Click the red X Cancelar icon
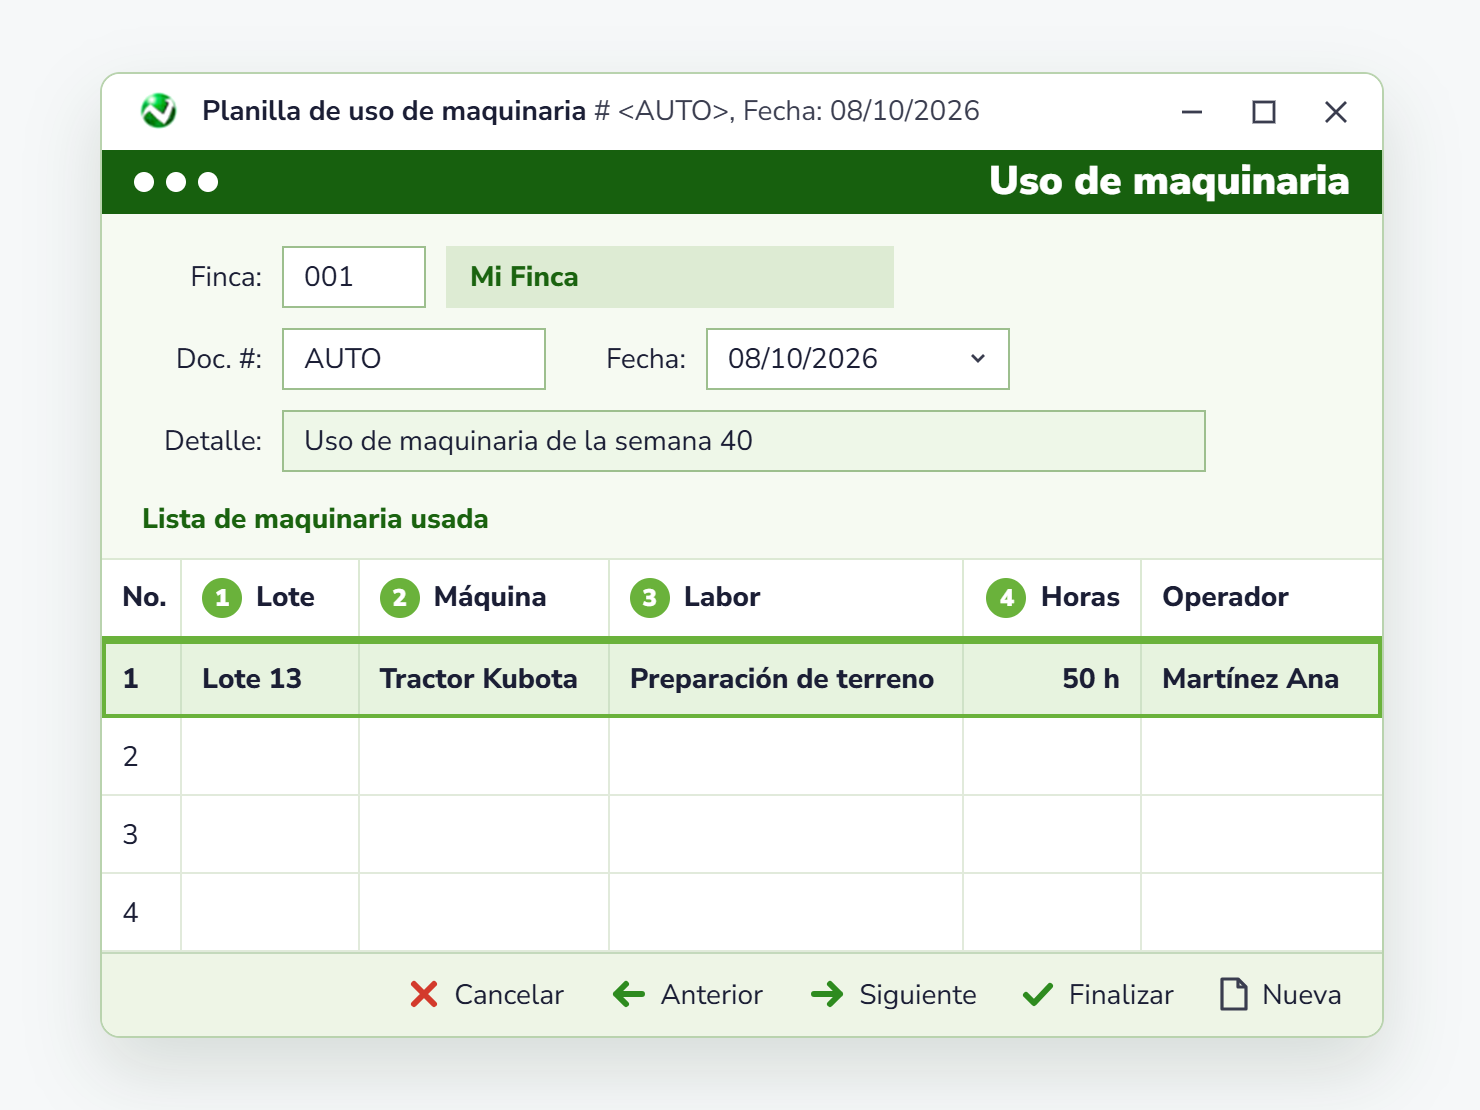This screenshot has width=1480, height=1110. pyautogui.click(x=424, y=994)
